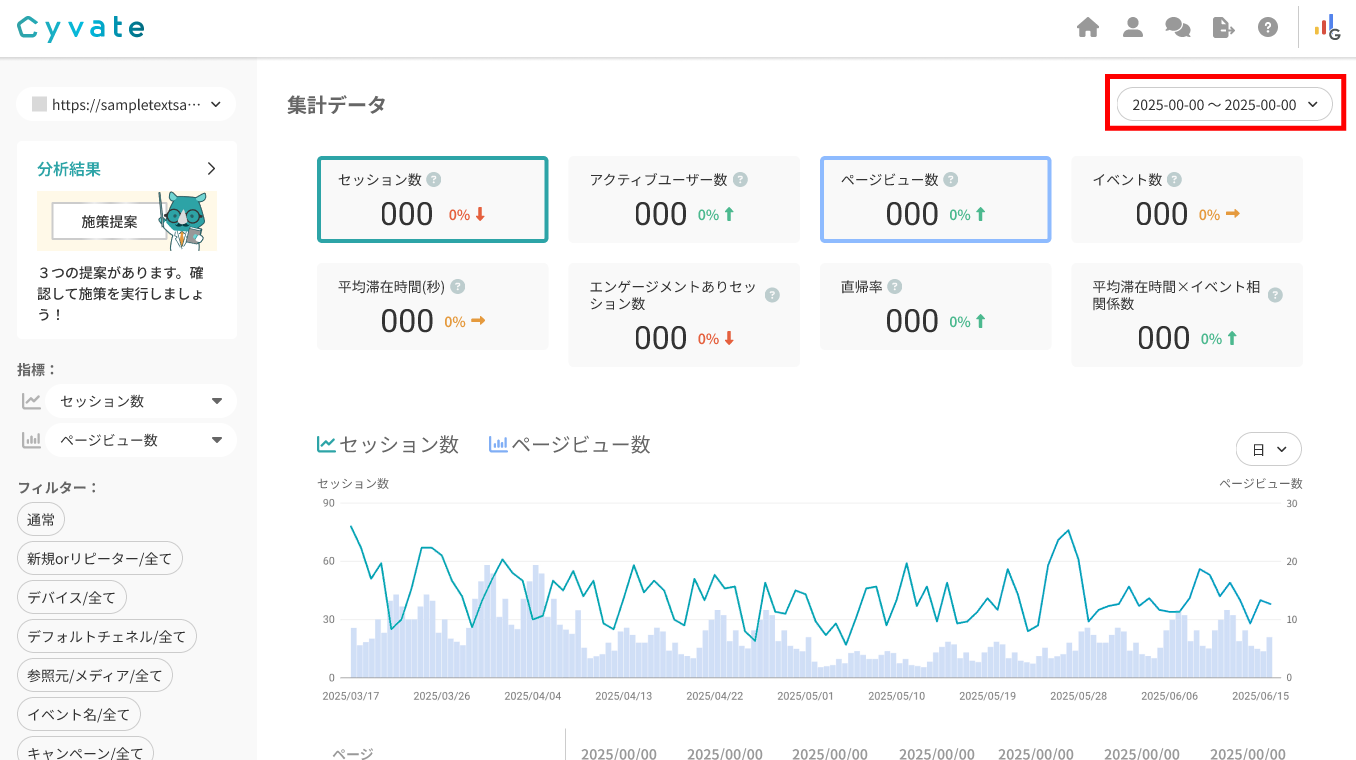Click the Google Analytics account icon

tap(1328, 28)
